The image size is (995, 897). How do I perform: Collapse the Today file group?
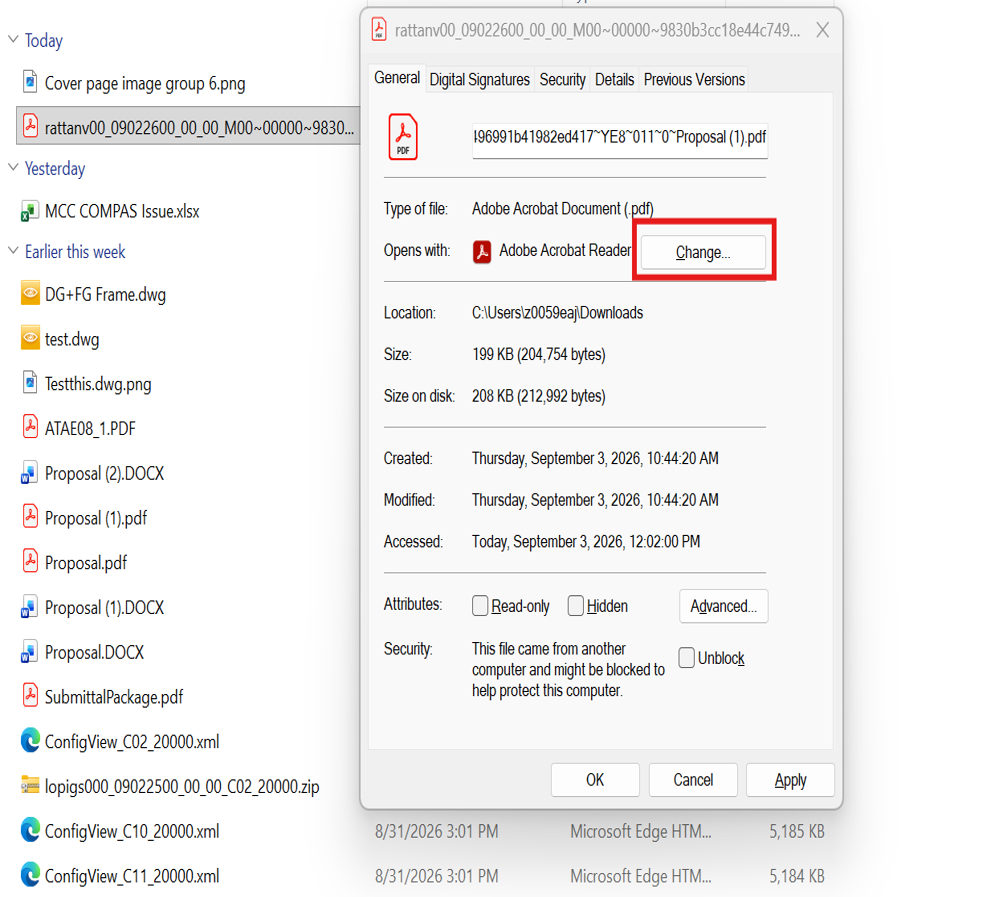13,39
